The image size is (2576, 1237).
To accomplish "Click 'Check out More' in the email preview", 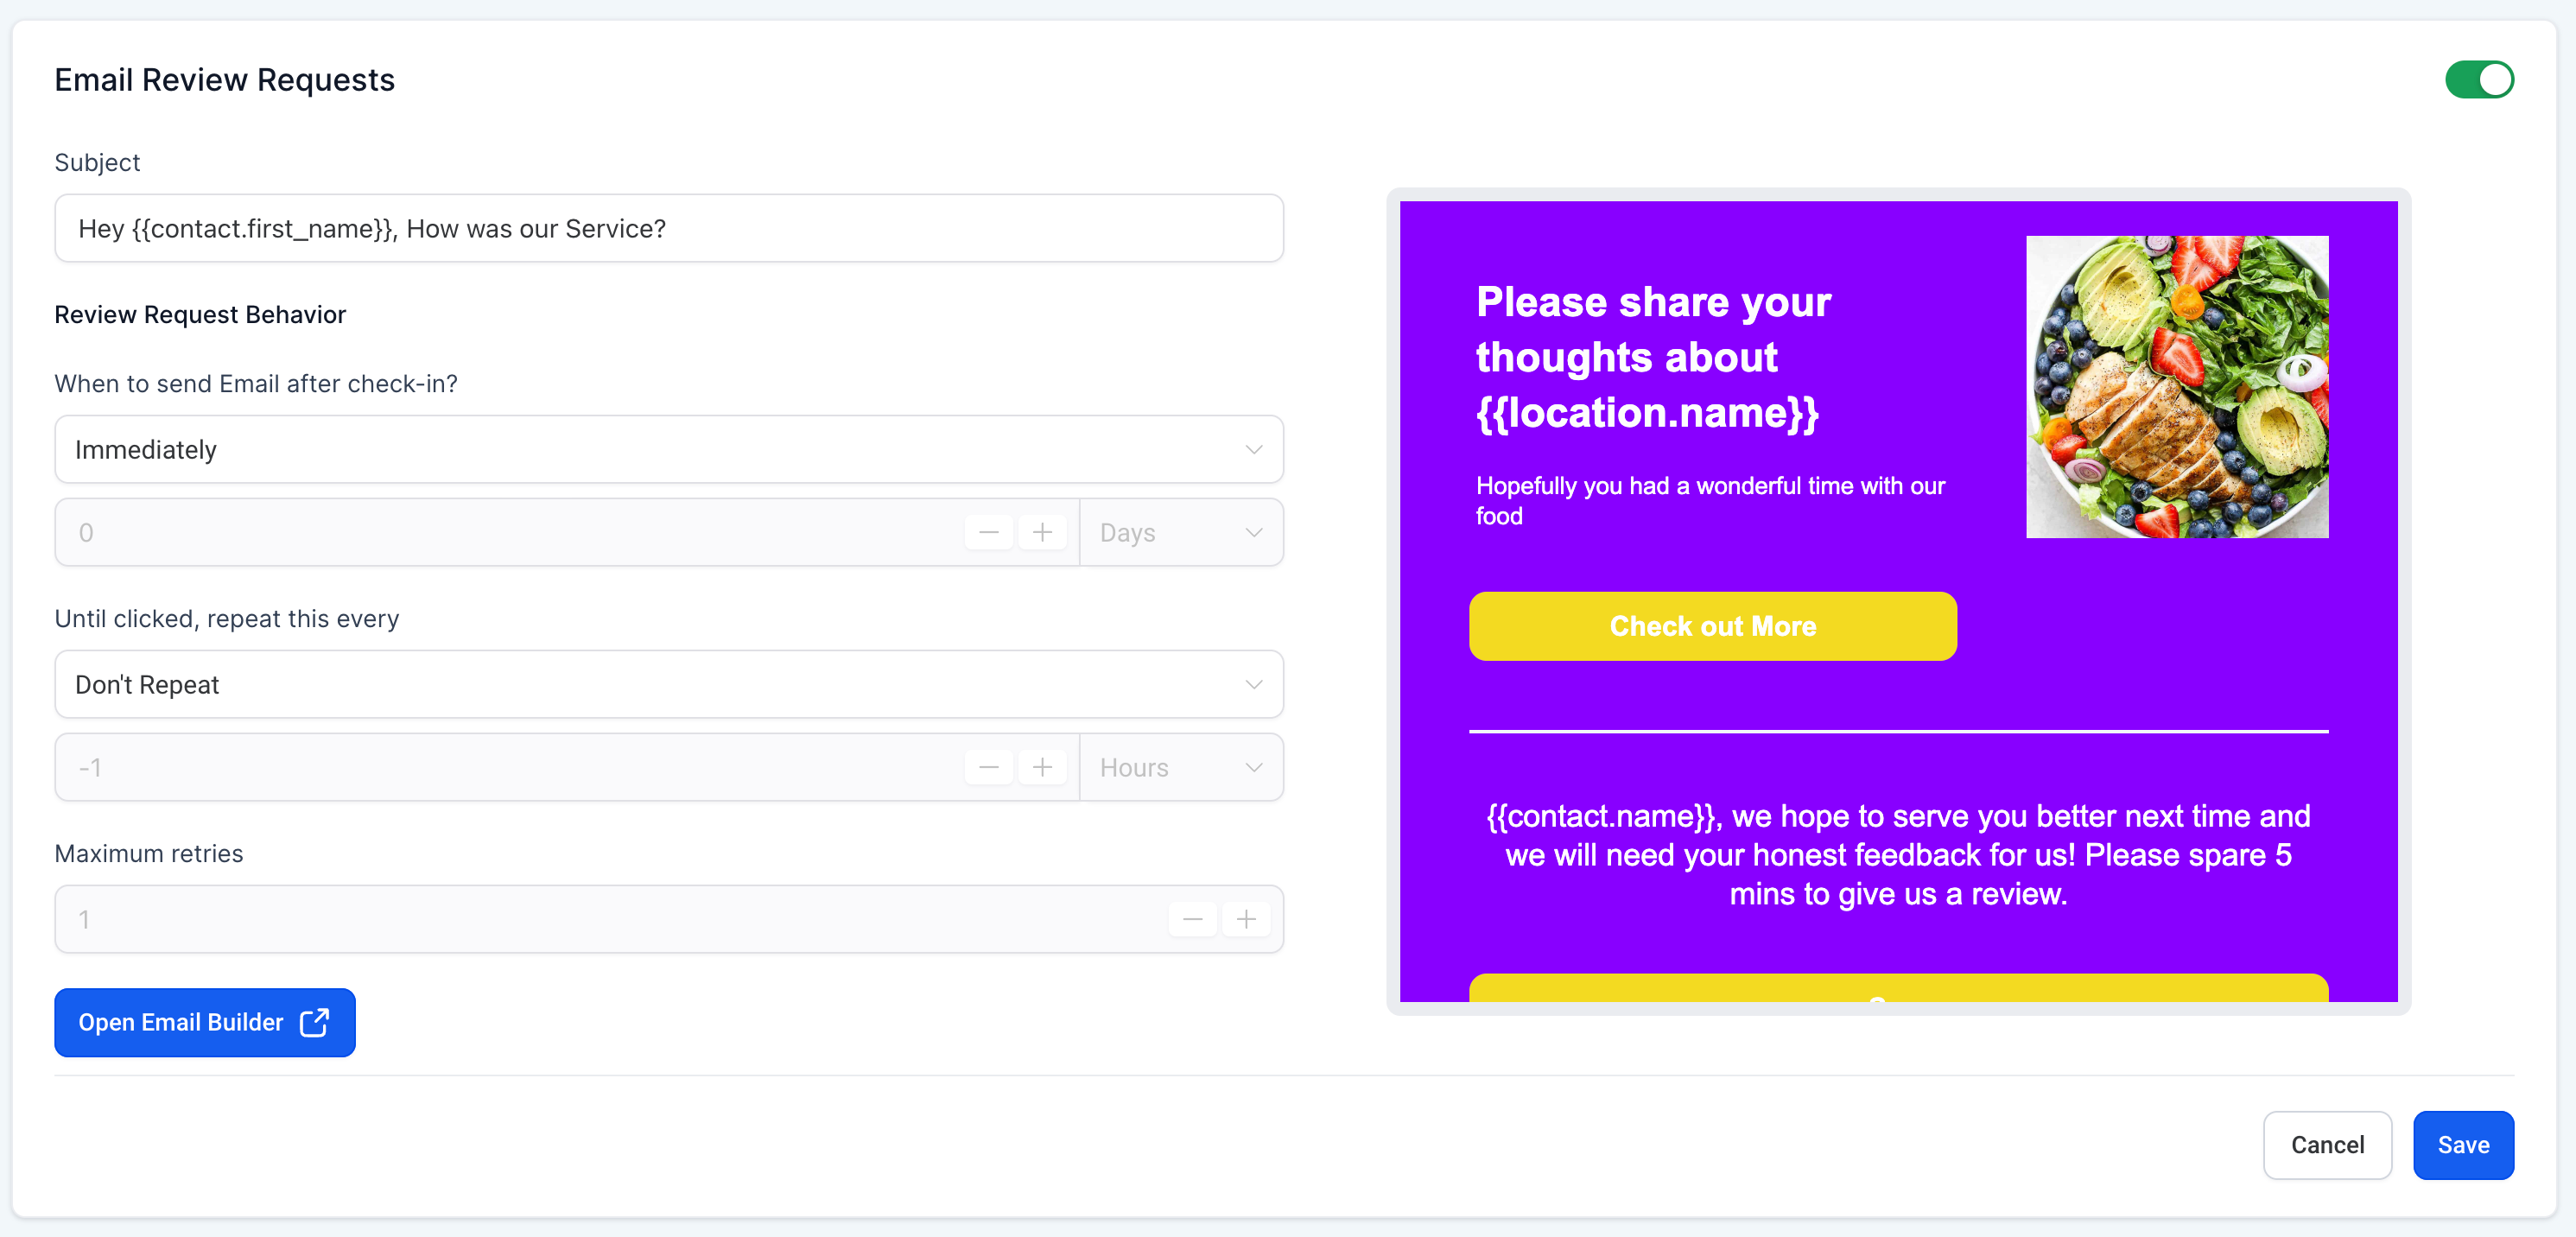I will click(x=1712, y=626).
